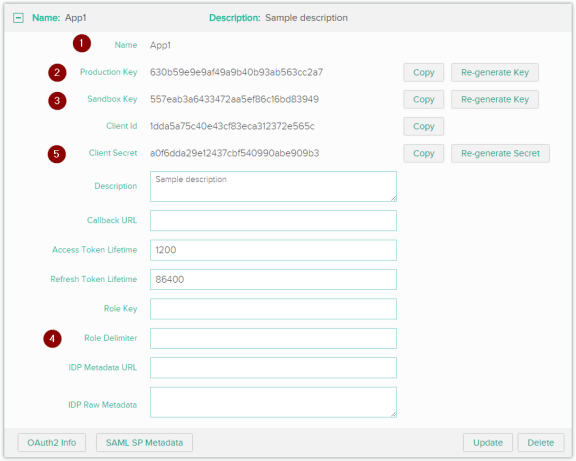
Task: Open the OAuth2 Info button
Action: click(52, 443)
